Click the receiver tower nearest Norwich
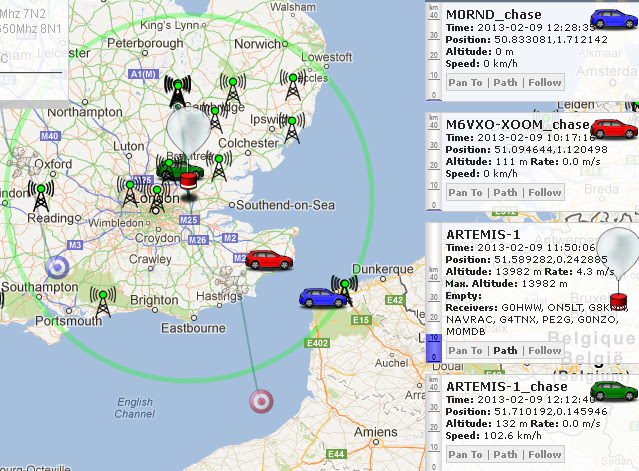Viewport: 639px width, 471px height. pos(233,89)
